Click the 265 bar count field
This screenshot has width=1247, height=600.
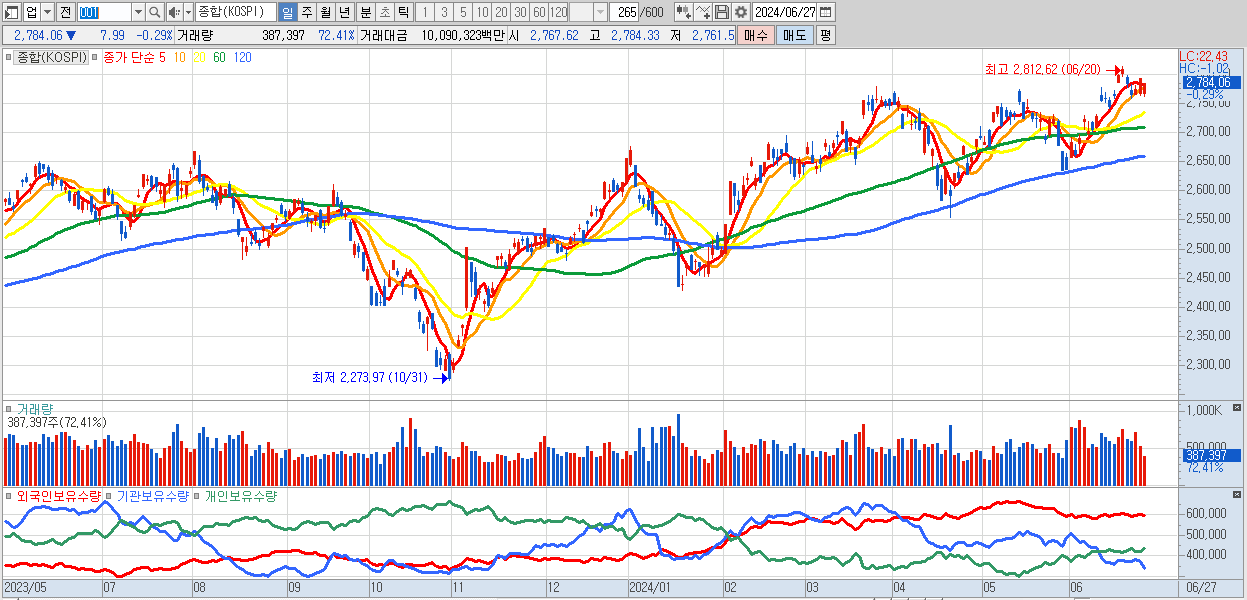click(x=626, y=12)
